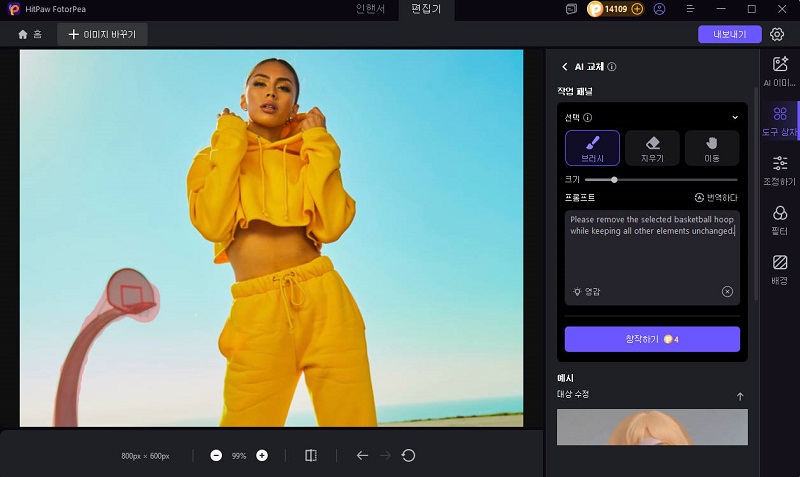
Task: Click the zoom in plus icon
Action: pos(262,456)
